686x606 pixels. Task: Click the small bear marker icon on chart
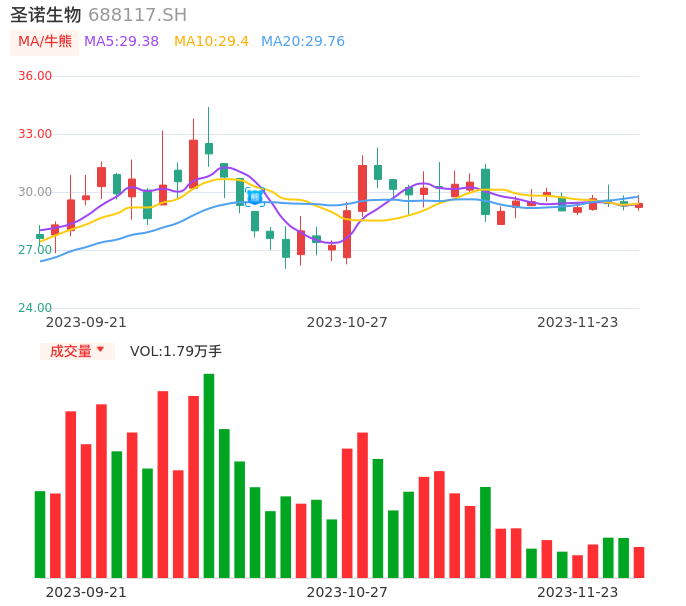click(255, 197)
